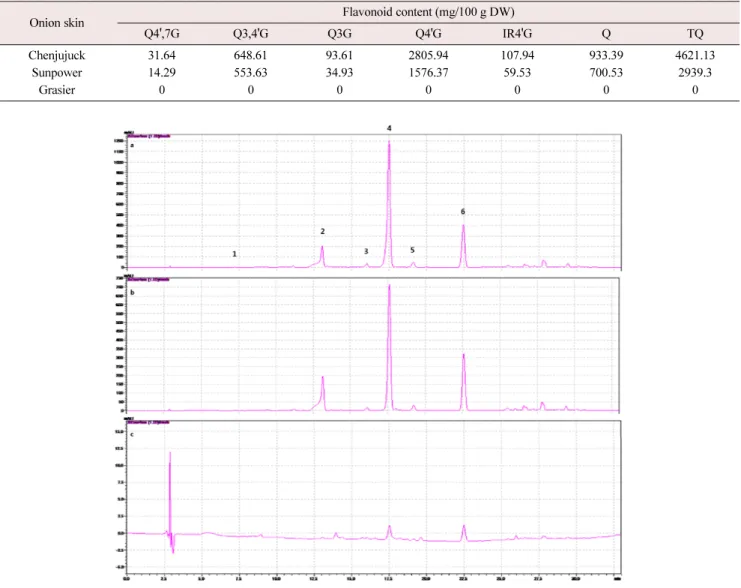The height and width of the screenshot is (588, 741).
Task: Pick the cell reading 933.39
Action: pos(606,55)
